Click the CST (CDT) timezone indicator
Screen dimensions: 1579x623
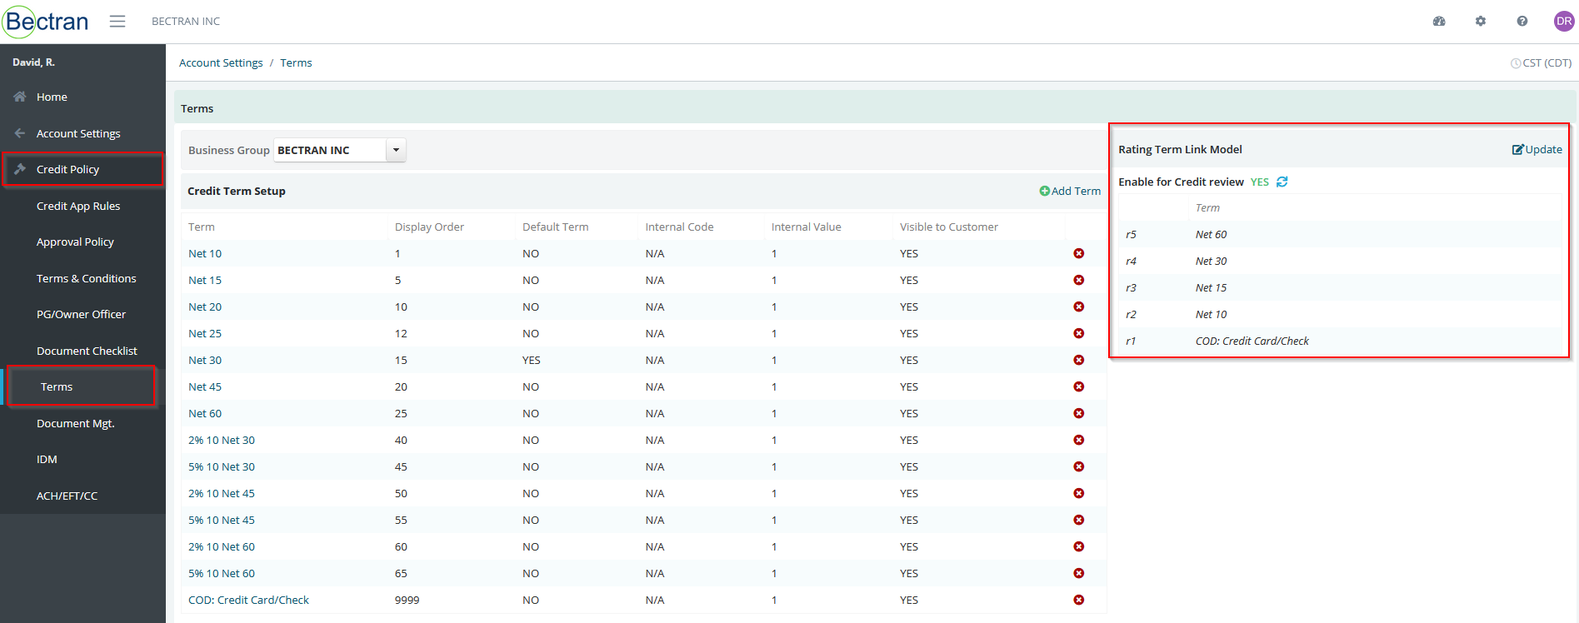coord(1541,63)
